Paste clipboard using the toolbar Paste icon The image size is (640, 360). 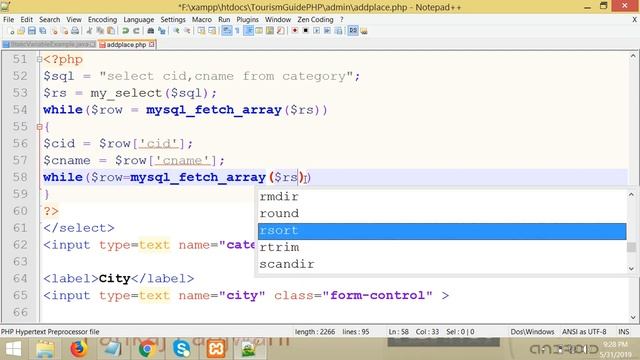111,31
